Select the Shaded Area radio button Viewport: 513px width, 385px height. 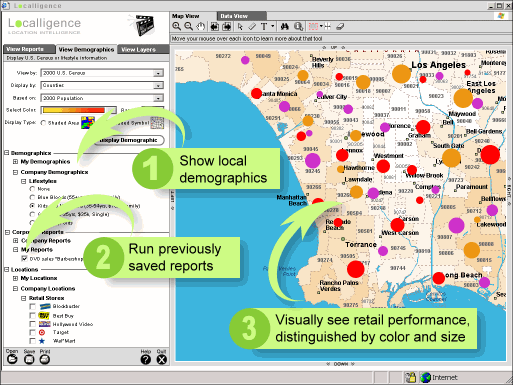(x=43, y=123)
